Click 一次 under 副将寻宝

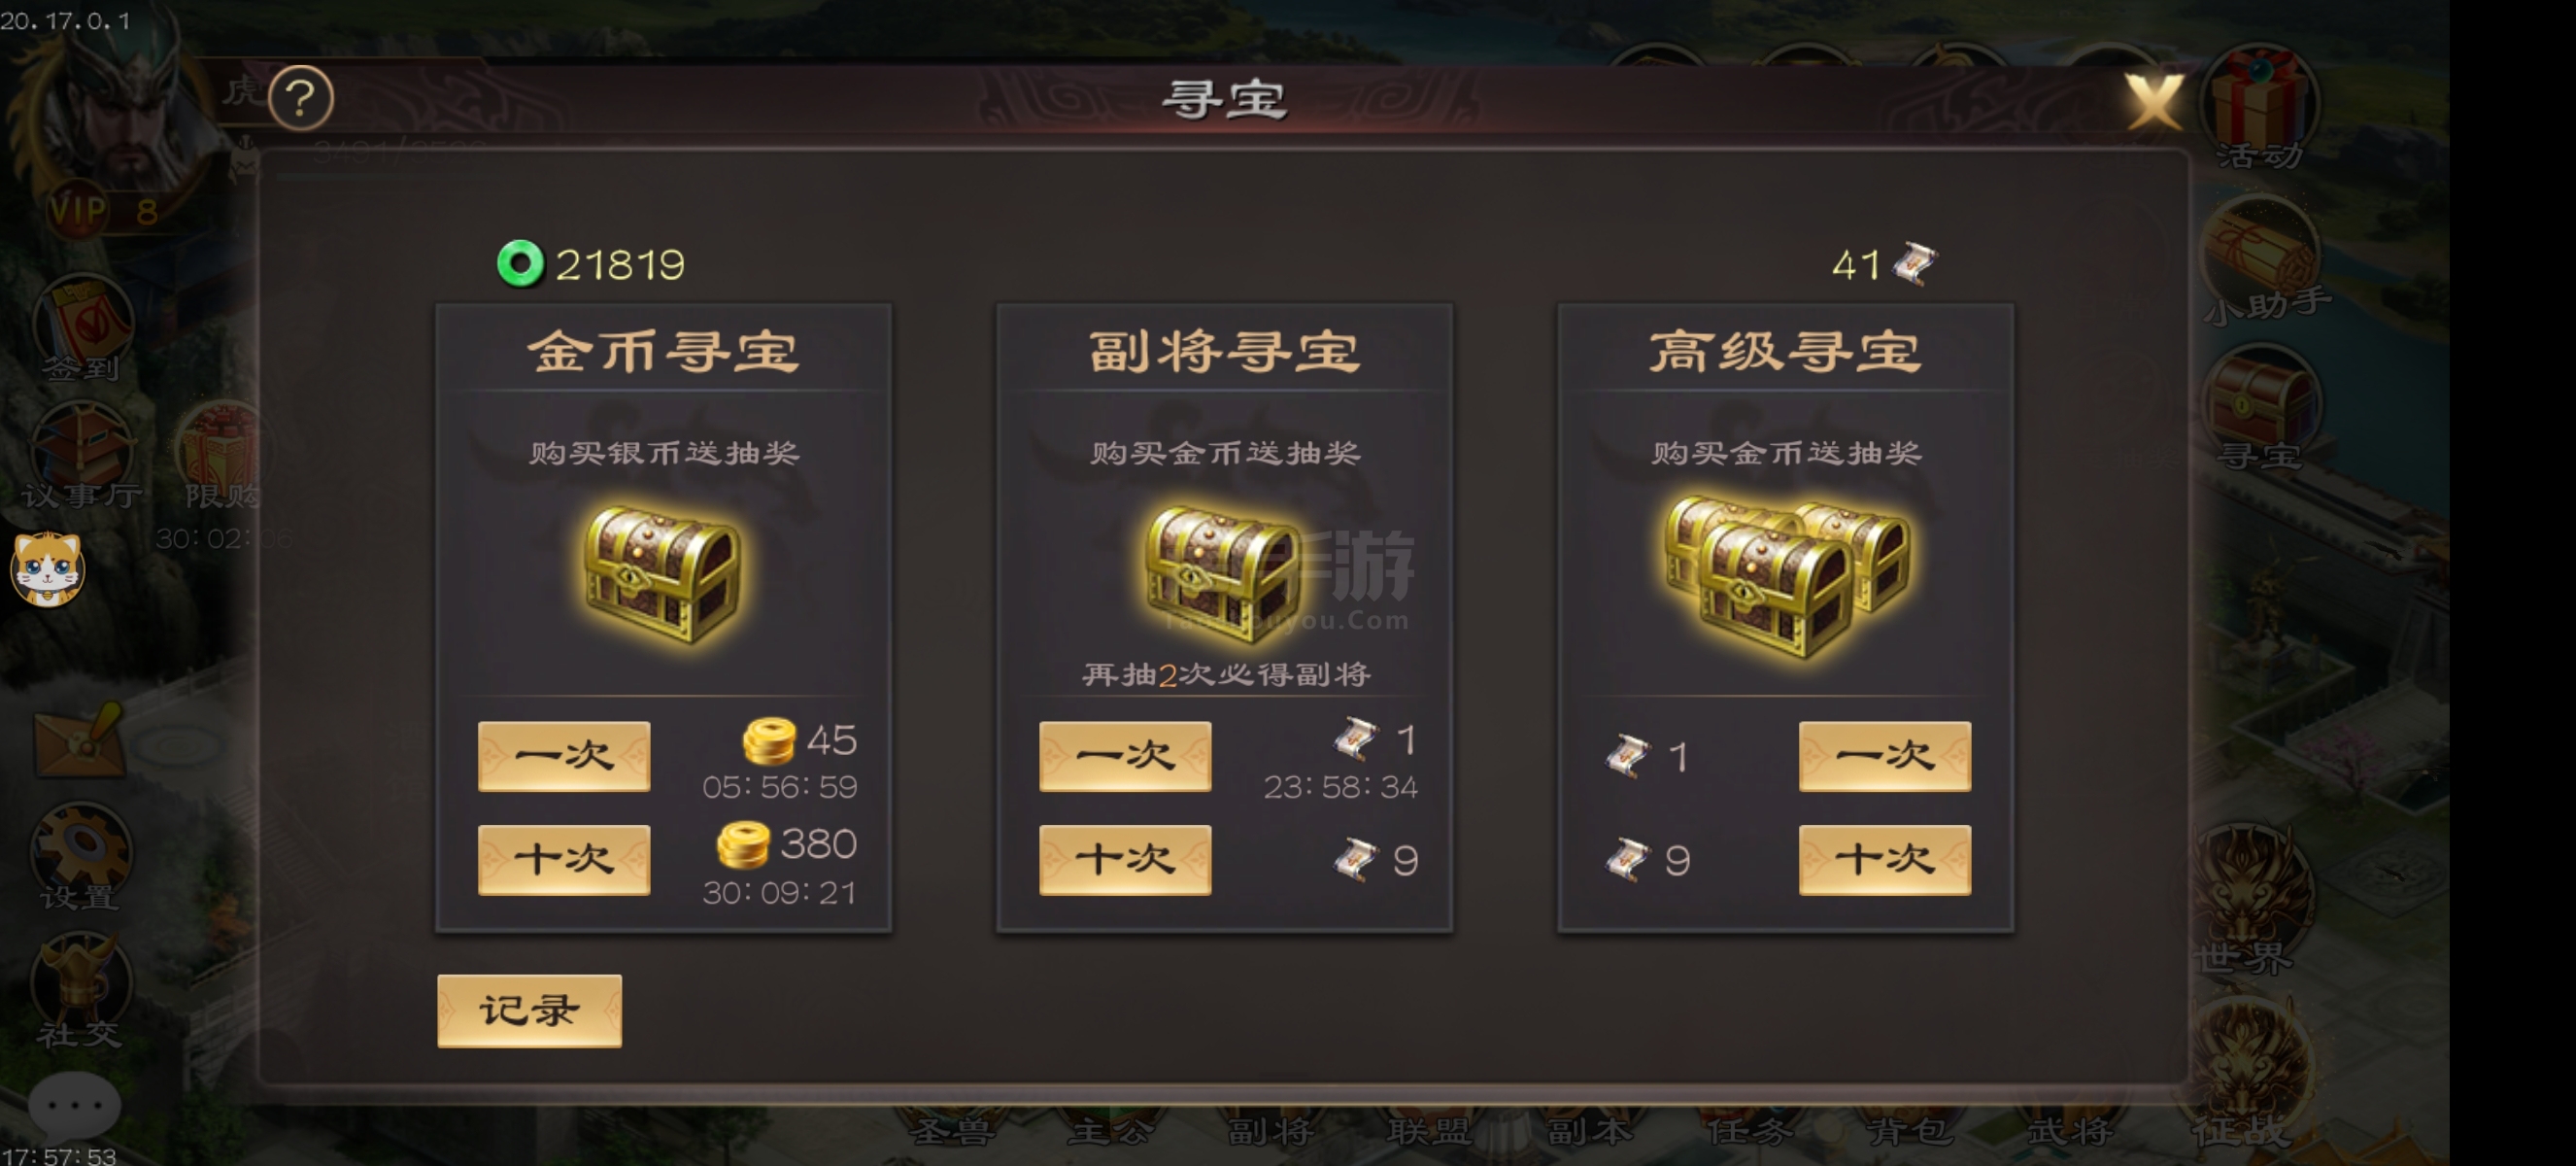point(1125,756)
